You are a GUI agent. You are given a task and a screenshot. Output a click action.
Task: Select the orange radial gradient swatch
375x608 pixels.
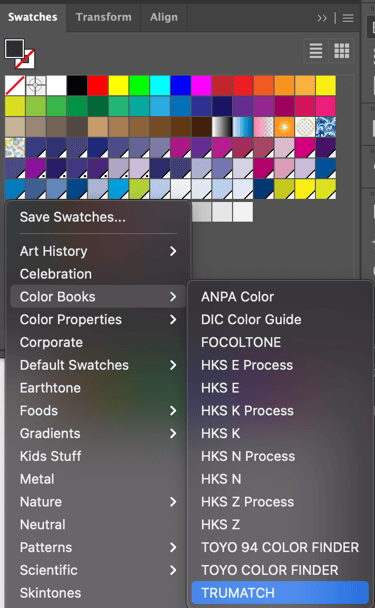pyautogui.click(x=284, y=127)
